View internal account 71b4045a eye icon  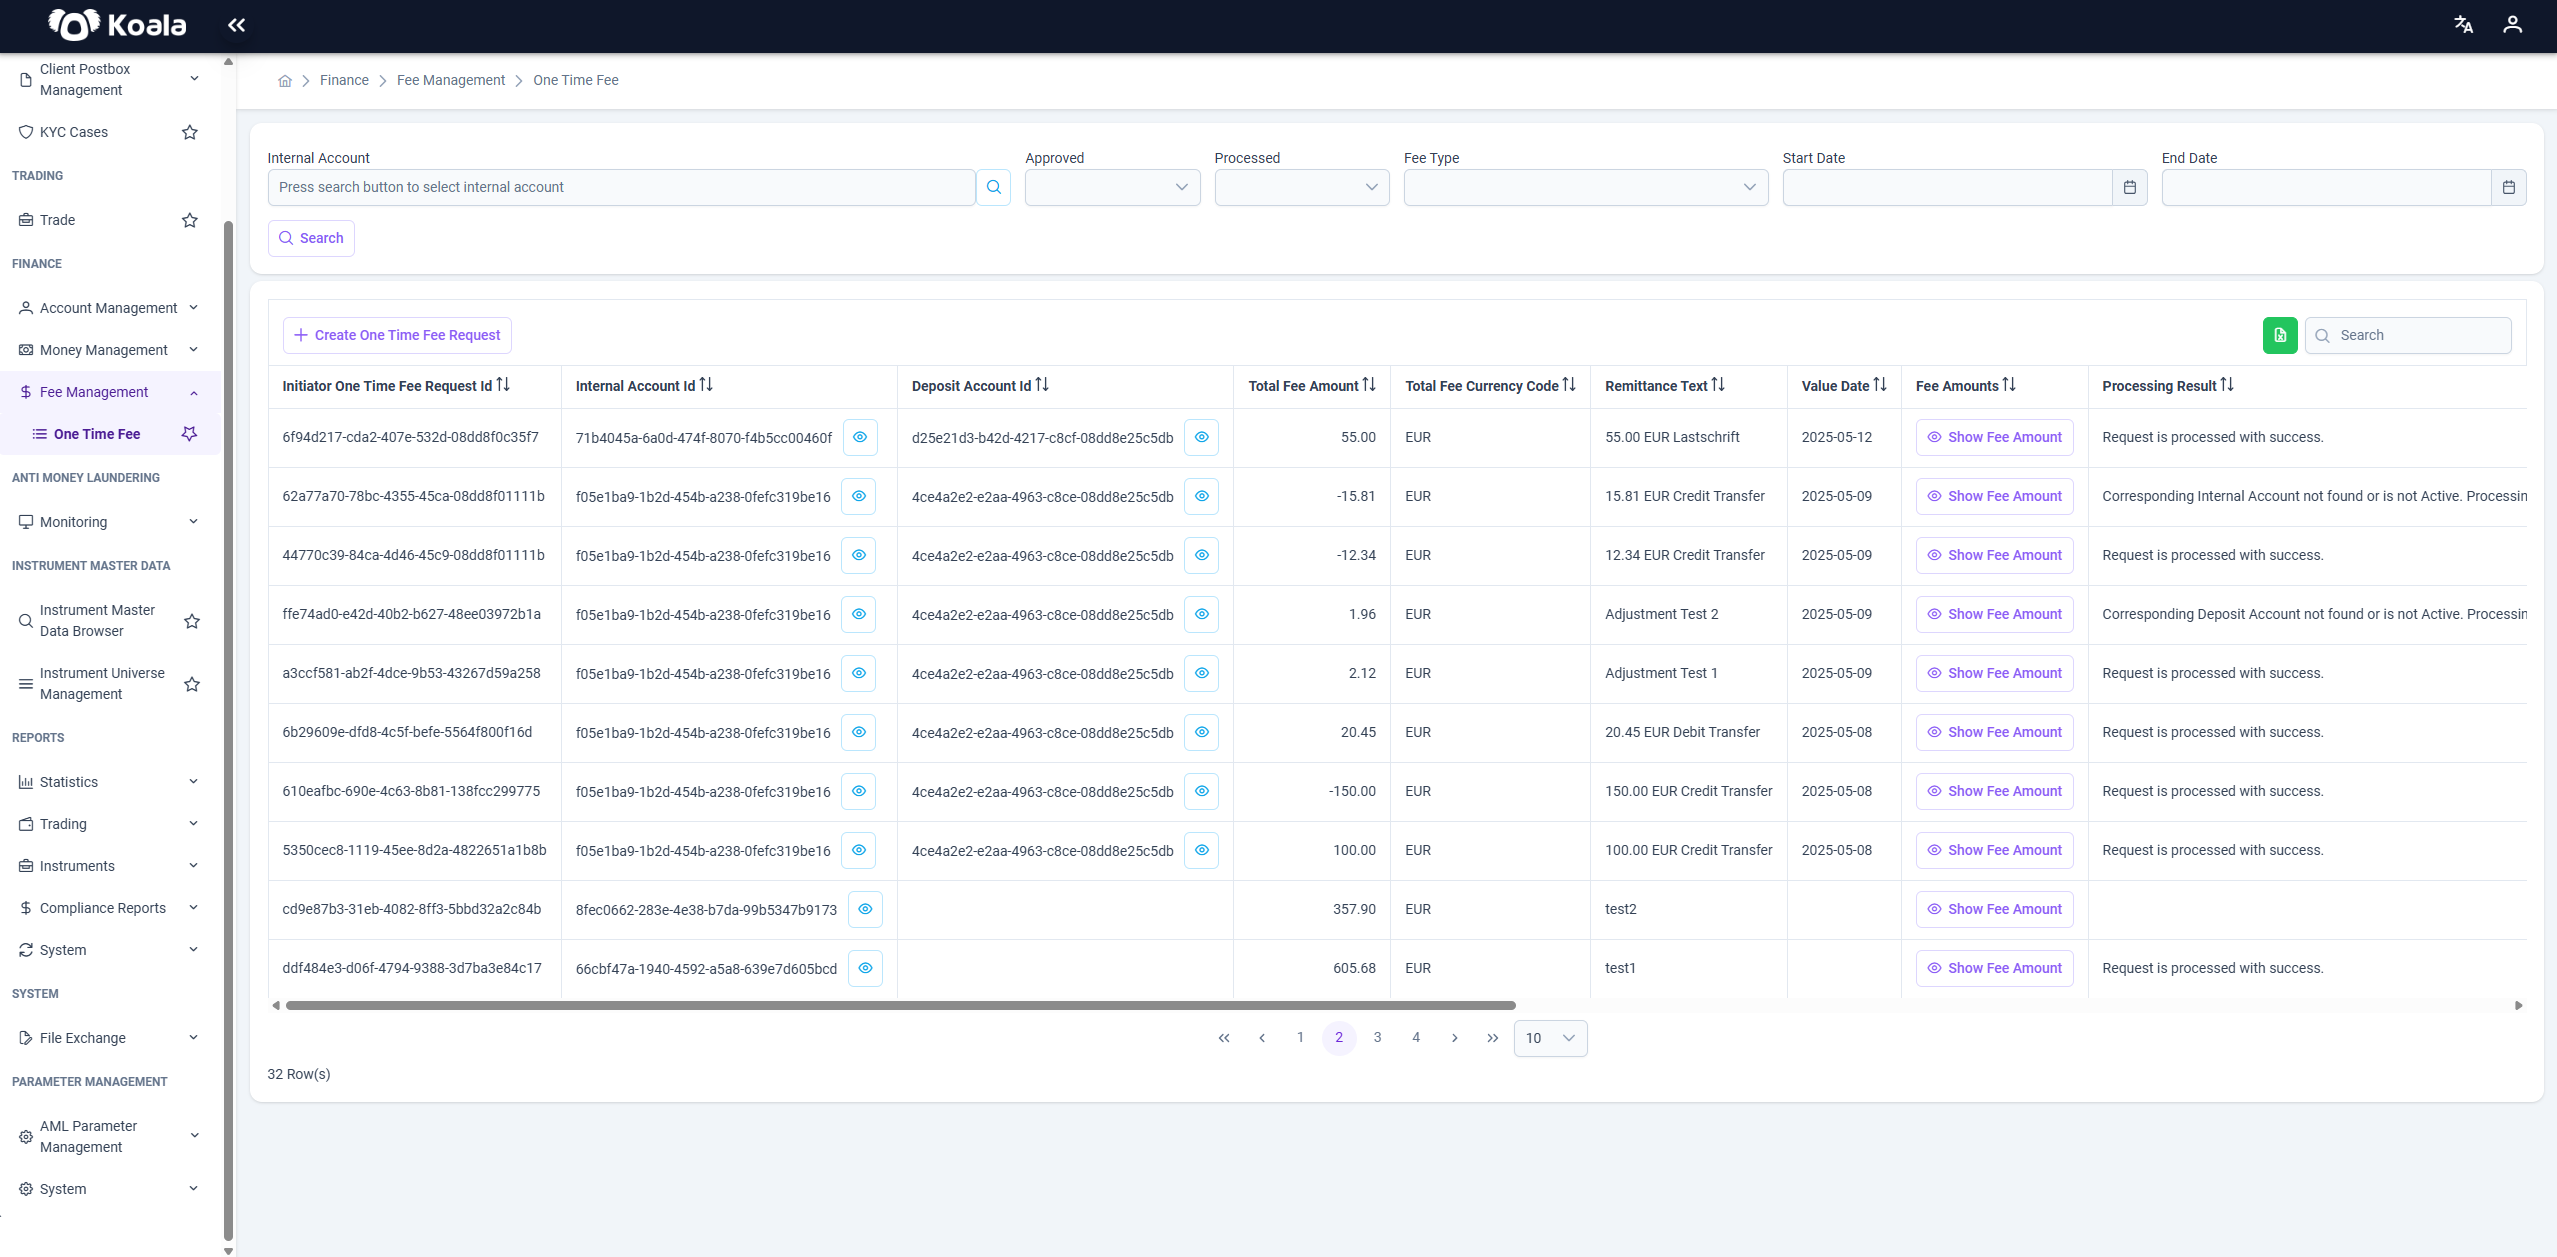tap(860, 437)
